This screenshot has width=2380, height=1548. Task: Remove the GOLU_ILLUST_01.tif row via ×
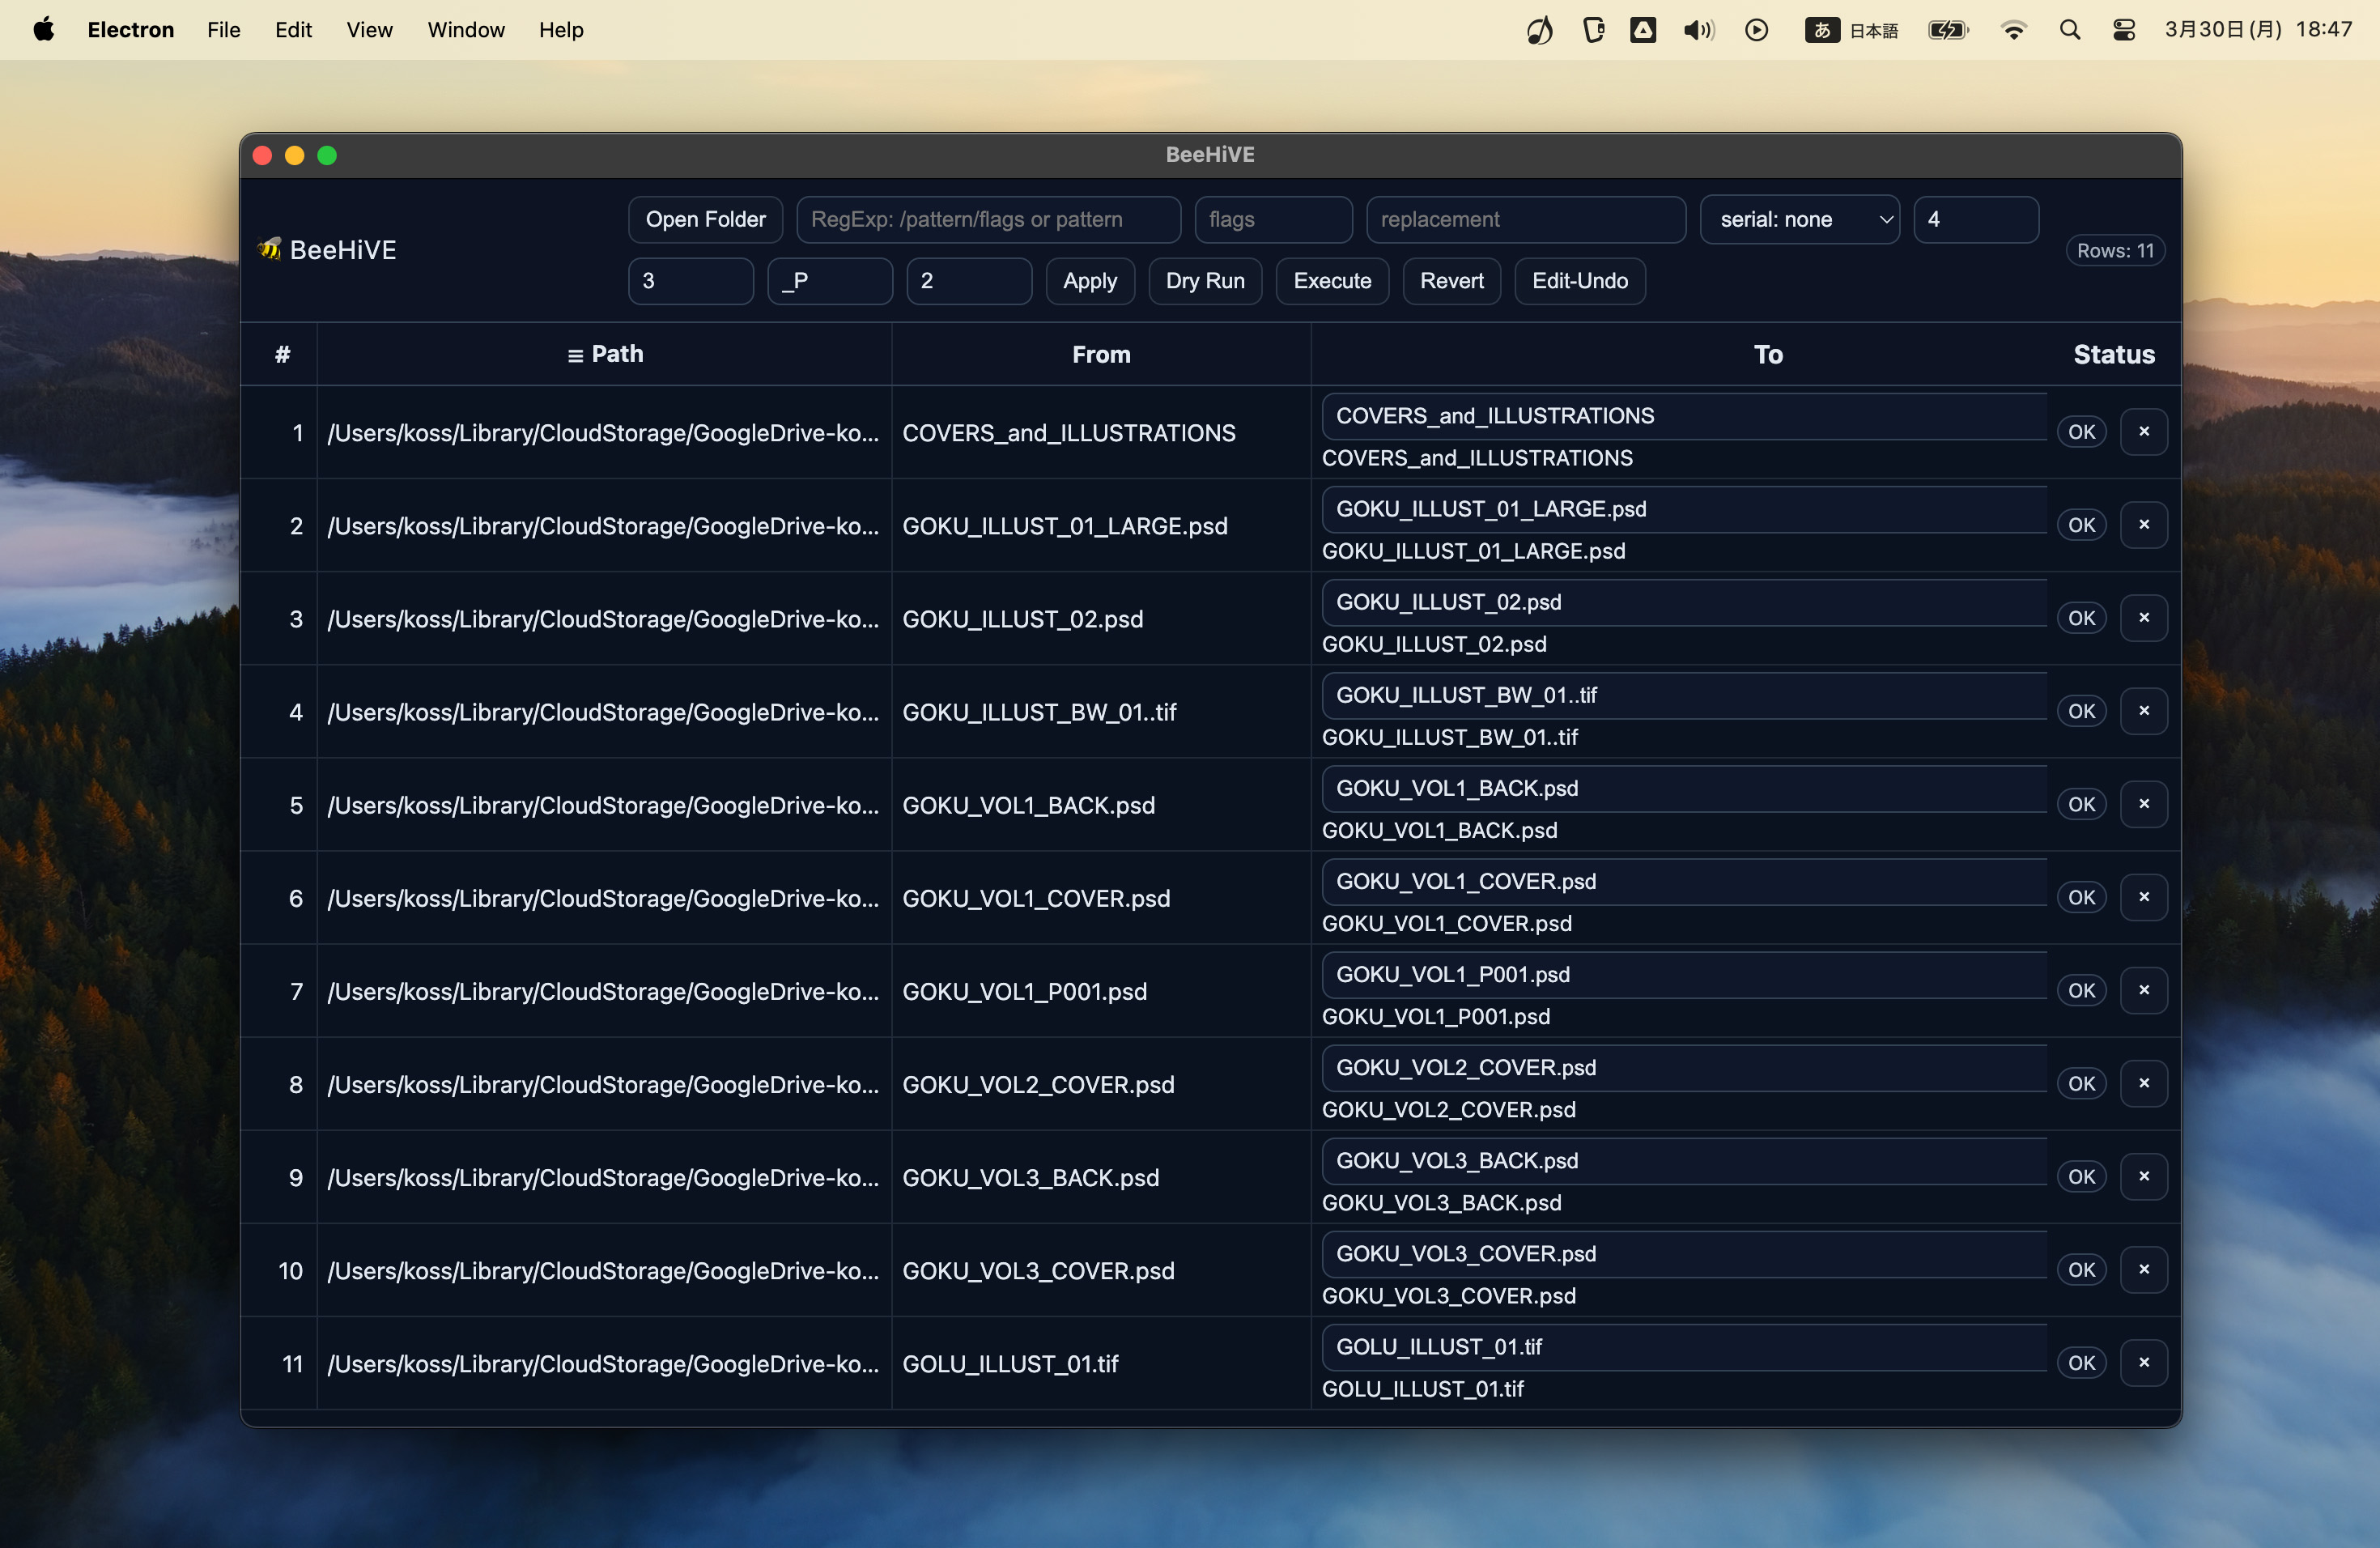2143,1362
